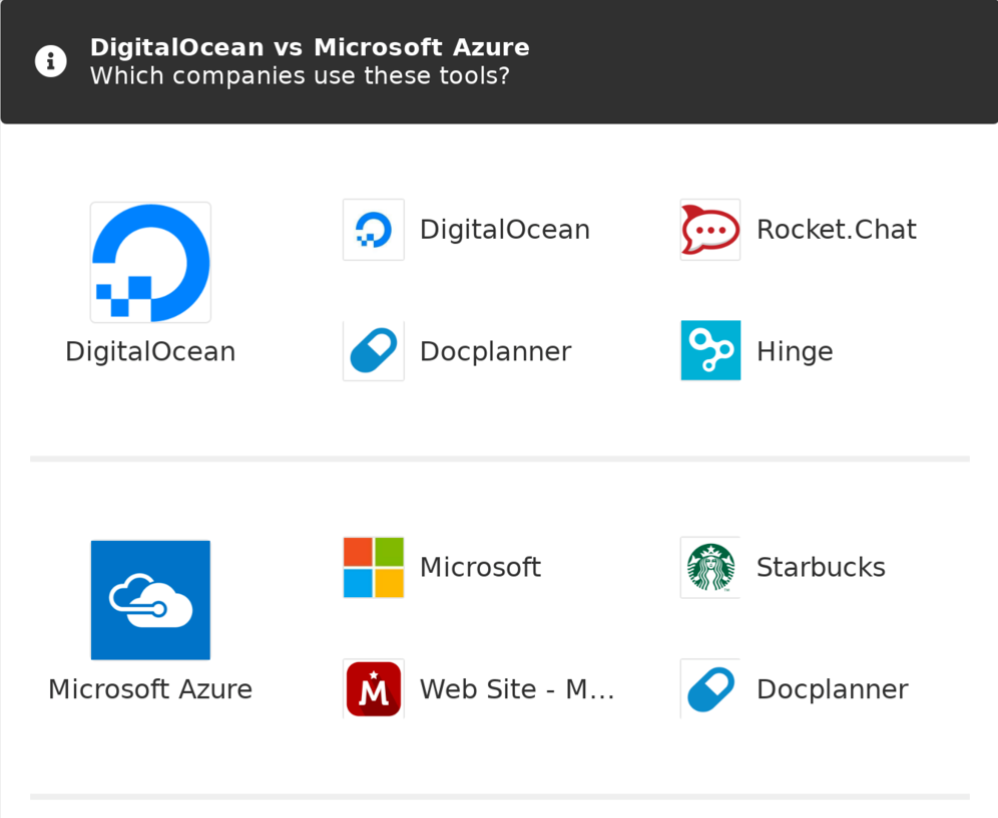Click the Docplanner pill logo under DigitalOcean
This screenshot has height=818, width=998.
click(374, 351)
